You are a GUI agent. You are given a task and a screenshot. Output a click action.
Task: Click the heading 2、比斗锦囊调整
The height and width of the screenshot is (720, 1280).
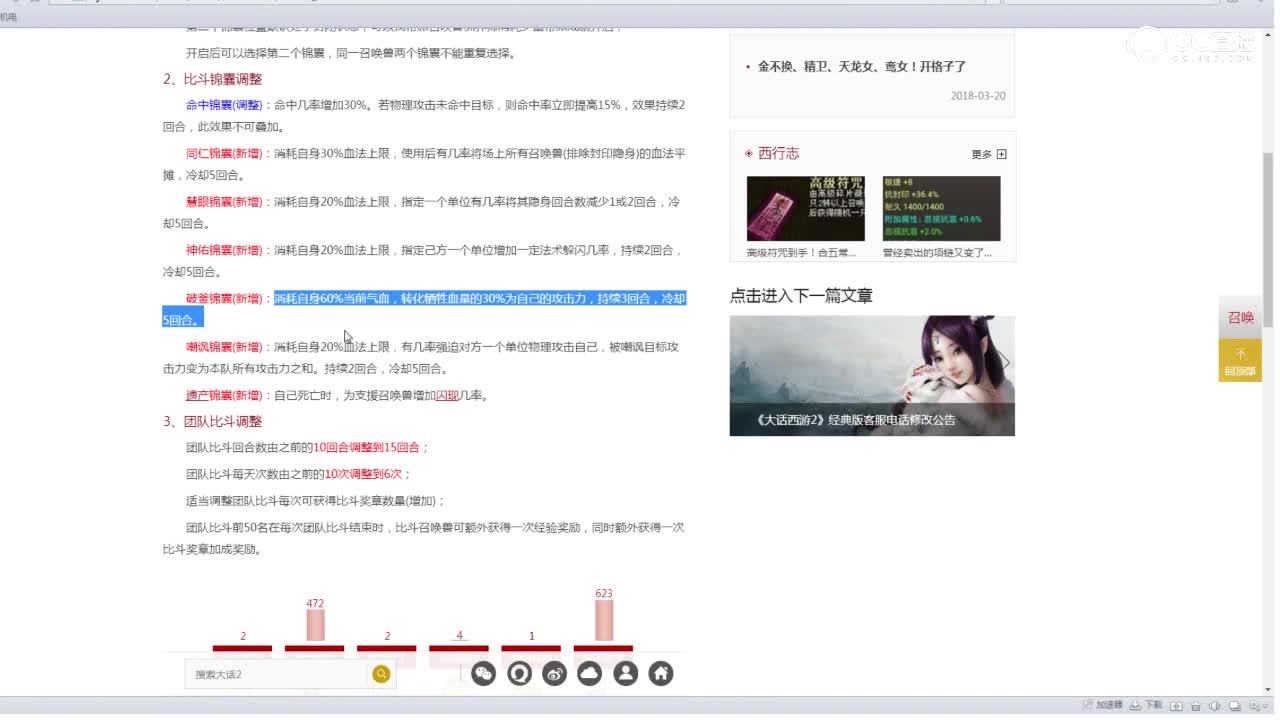pyautogui.click(x=213, y=79)
